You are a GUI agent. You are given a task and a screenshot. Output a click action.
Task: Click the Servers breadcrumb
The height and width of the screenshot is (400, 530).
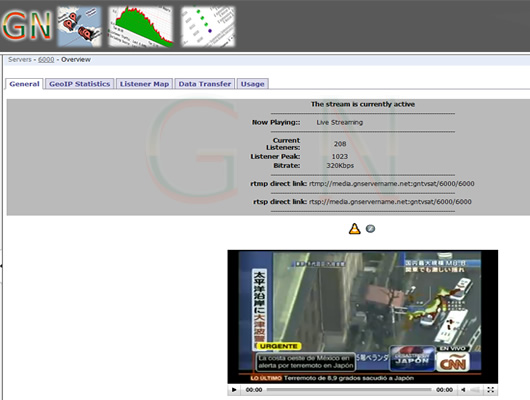pos(20,60)
